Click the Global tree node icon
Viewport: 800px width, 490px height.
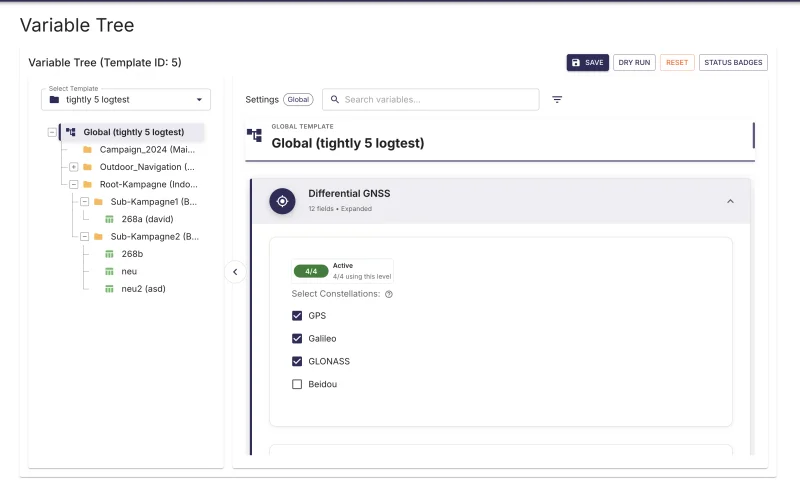70,132
